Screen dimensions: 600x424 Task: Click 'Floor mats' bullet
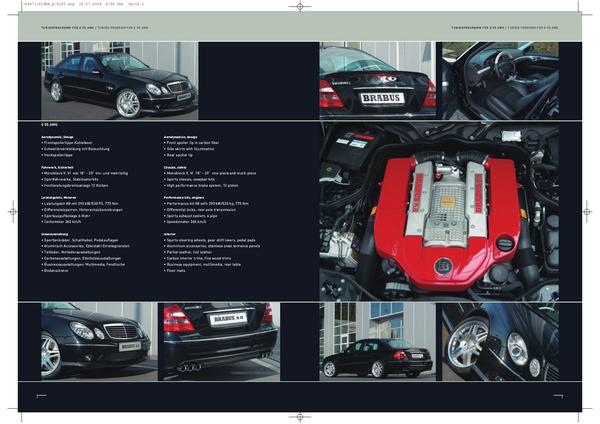[x=176, y=271]
